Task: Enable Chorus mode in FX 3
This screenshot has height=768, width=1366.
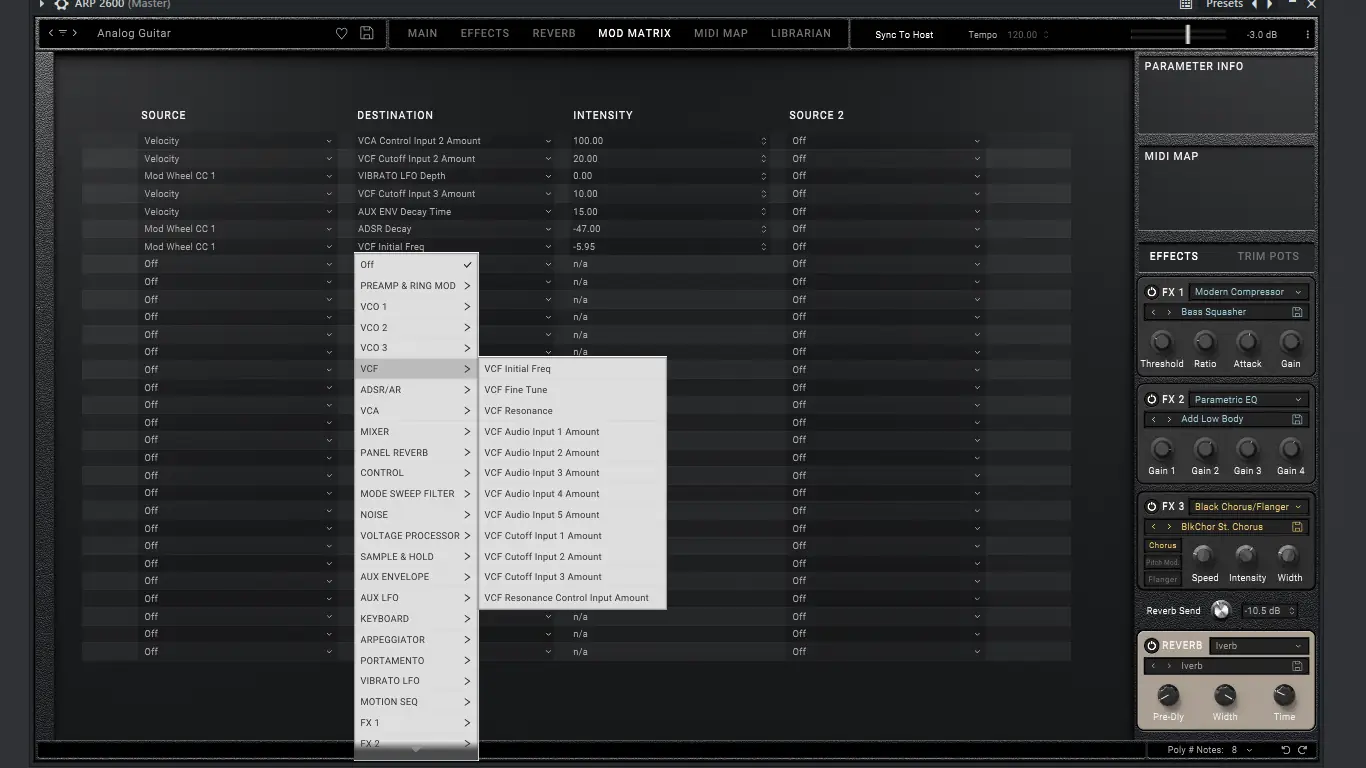Action: [1162, 546]
